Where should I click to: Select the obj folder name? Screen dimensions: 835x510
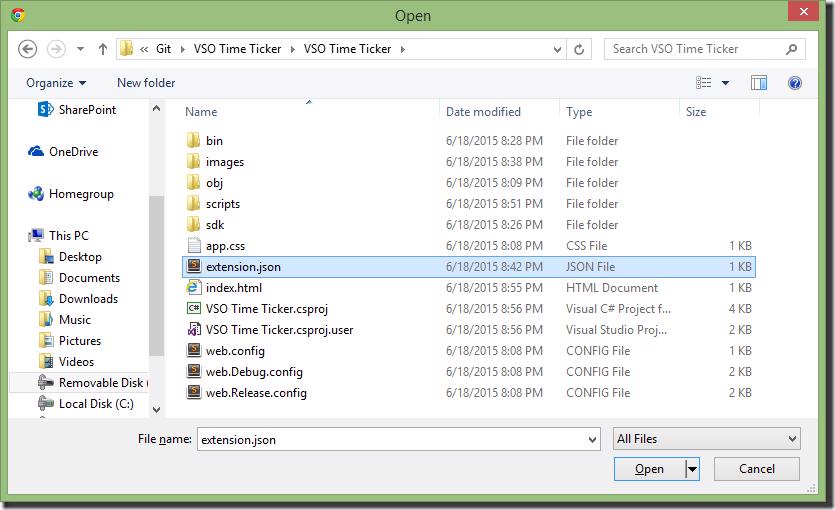click(x=215, y=183)
